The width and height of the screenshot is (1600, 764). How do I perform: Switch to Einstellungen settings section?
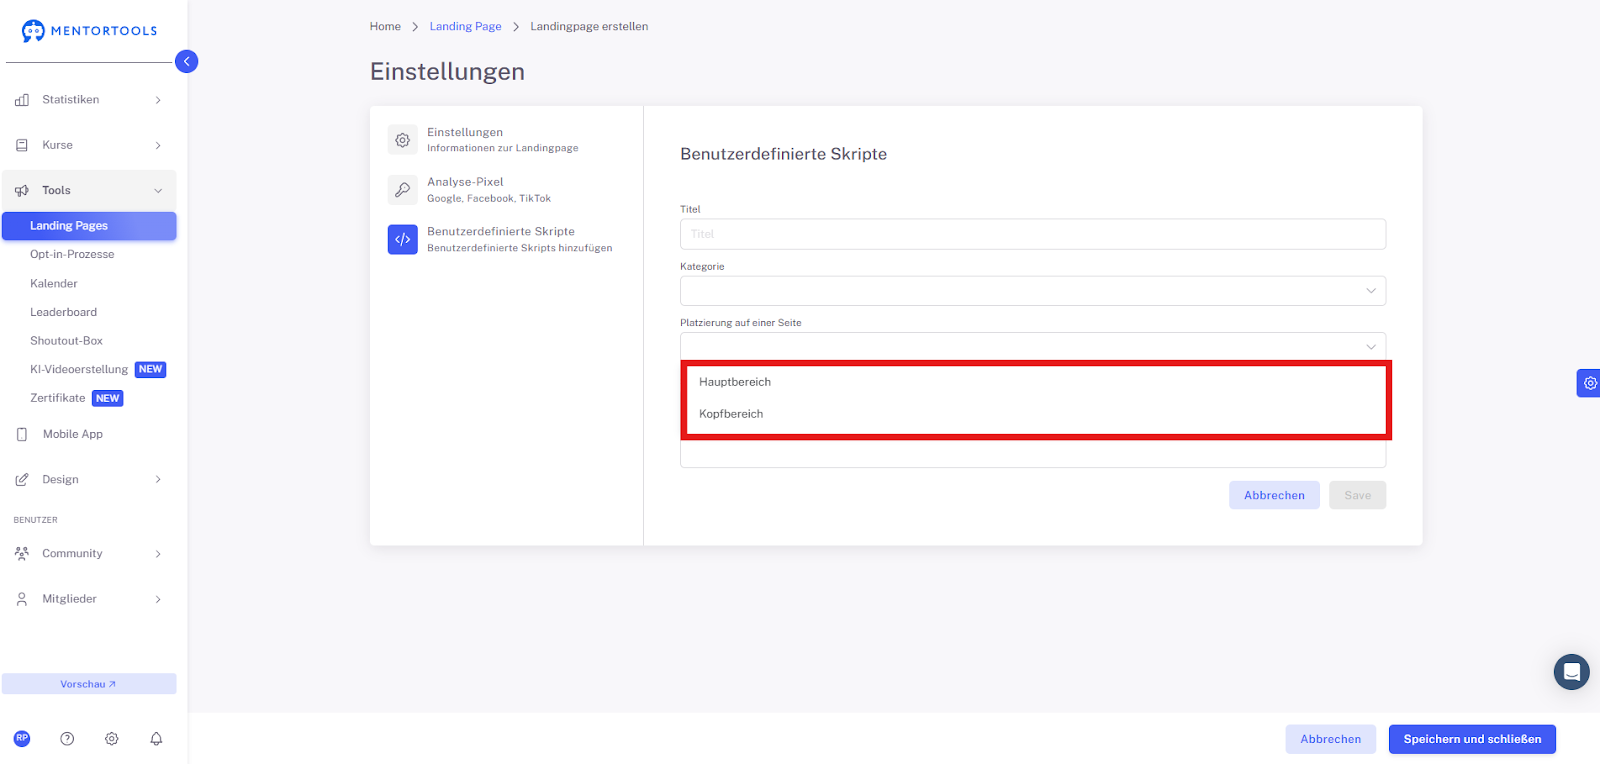click(503, 140)
